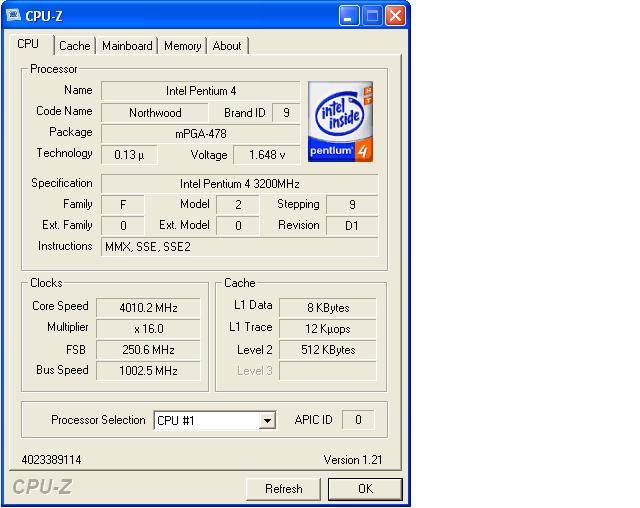Click the FSB value 250.6 MHz
This screenshot has height=508, width=640.
pos(148,350)
